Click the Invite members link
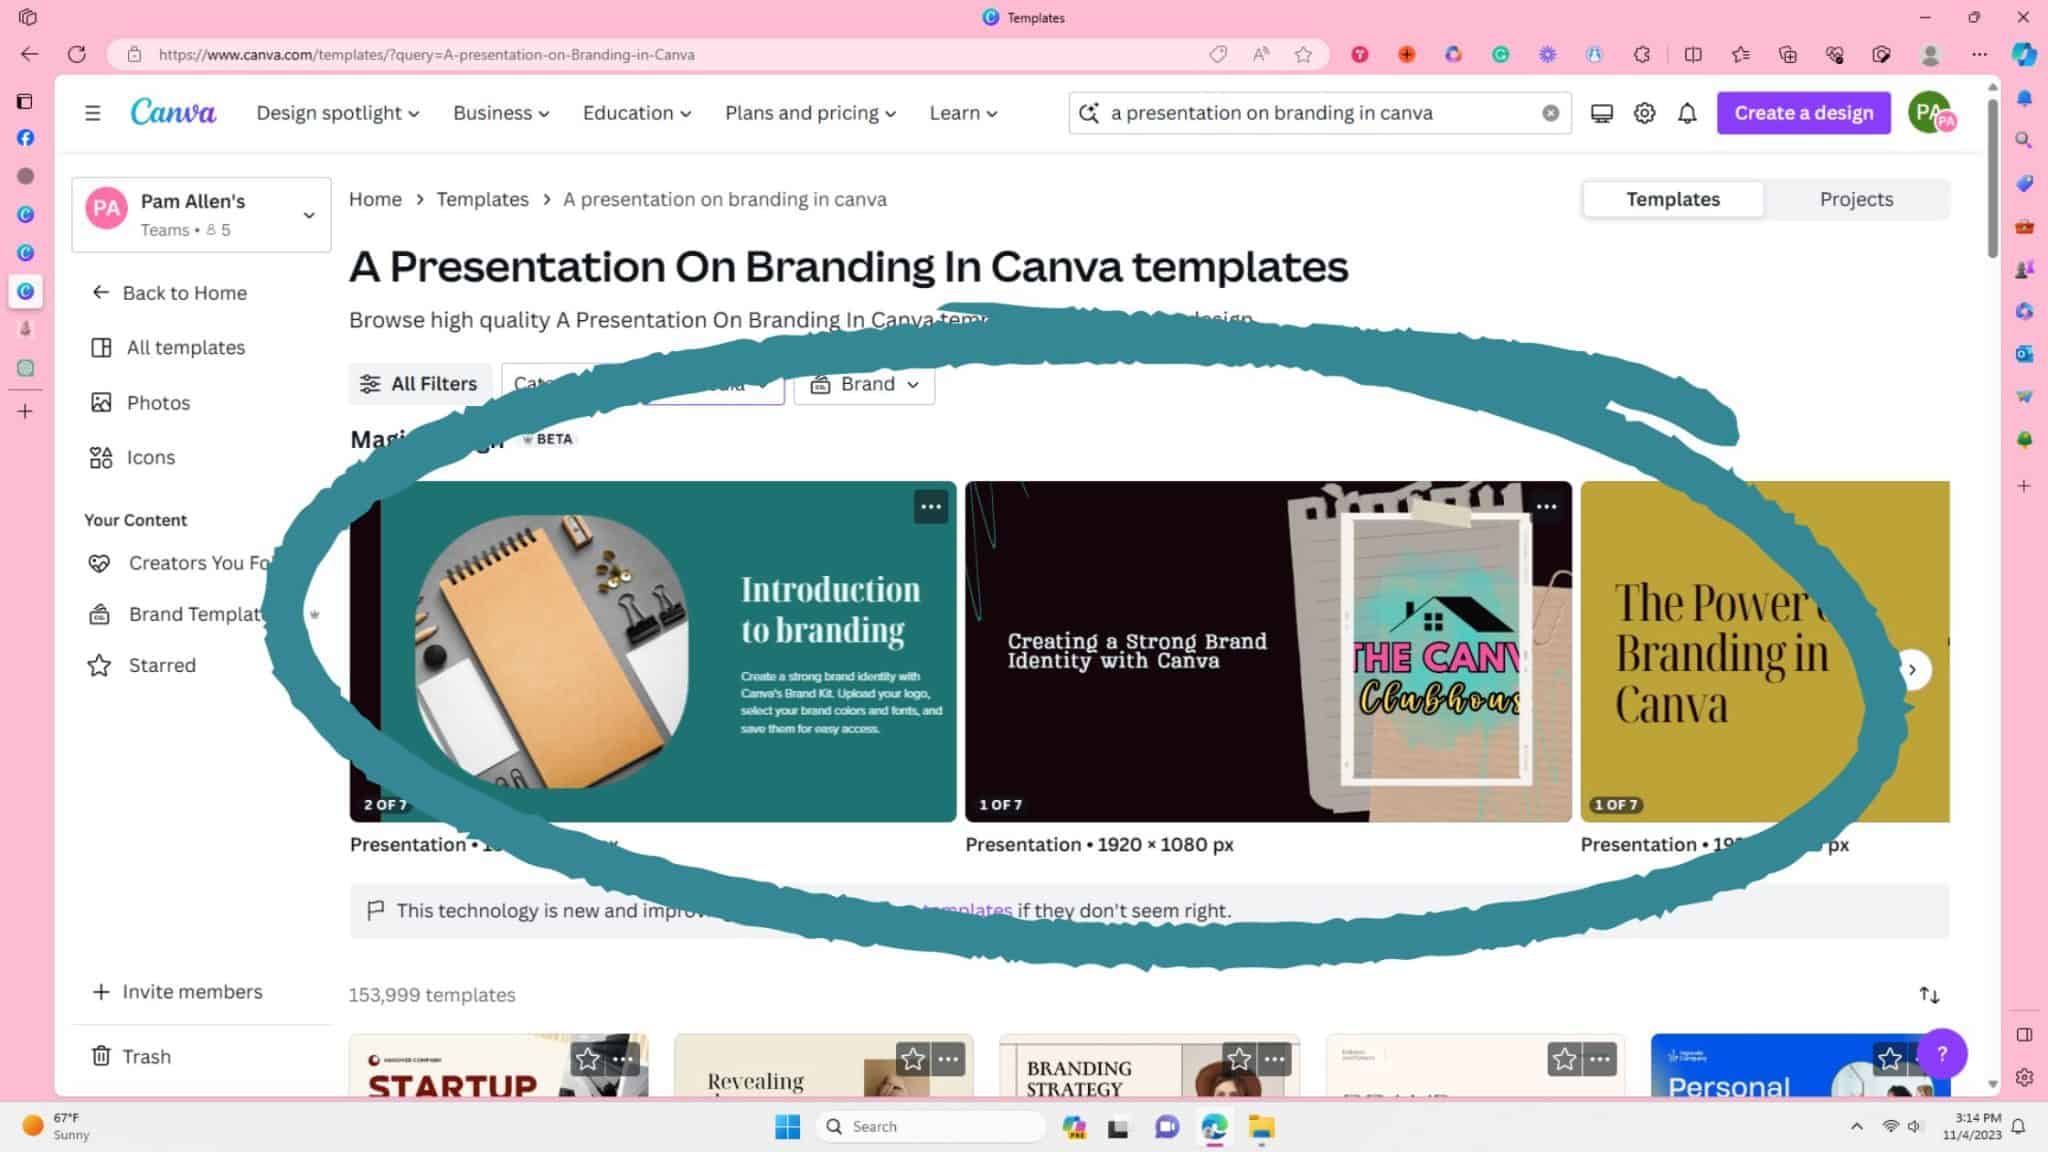Image resolution: width=2048 pixels, height=1152 pixels. point(192,991)
